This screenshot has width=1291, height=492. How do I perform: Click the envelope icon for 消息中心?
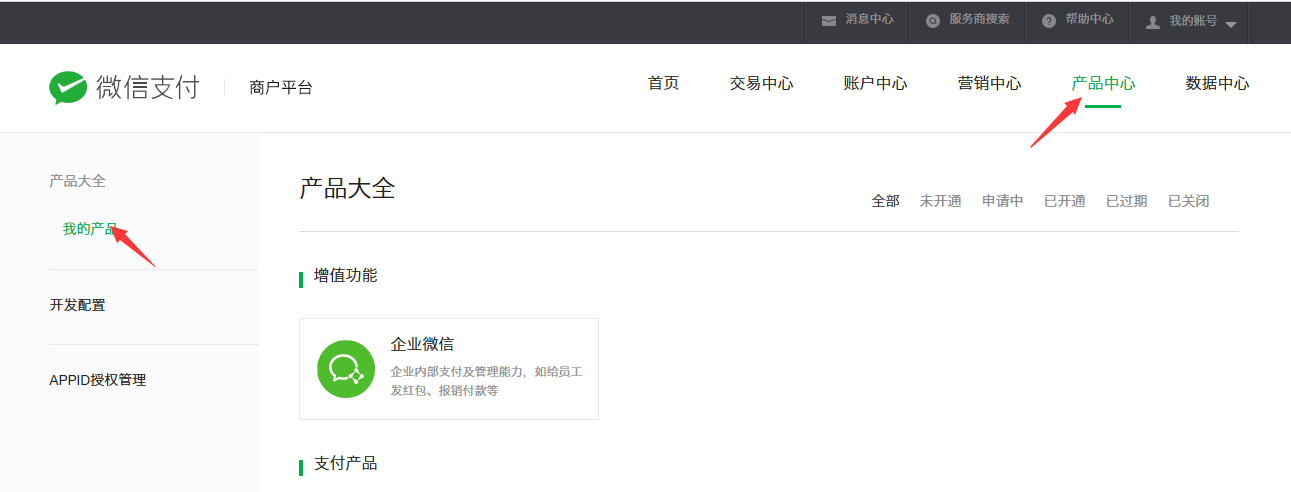829,21
